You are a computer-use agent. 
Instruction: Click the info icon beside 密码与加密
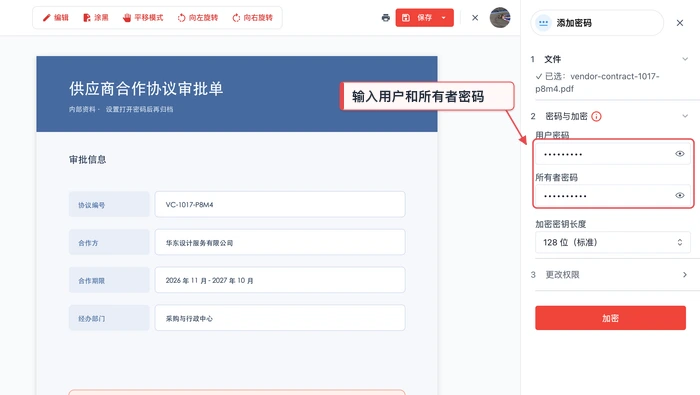[x=596, y=116]
